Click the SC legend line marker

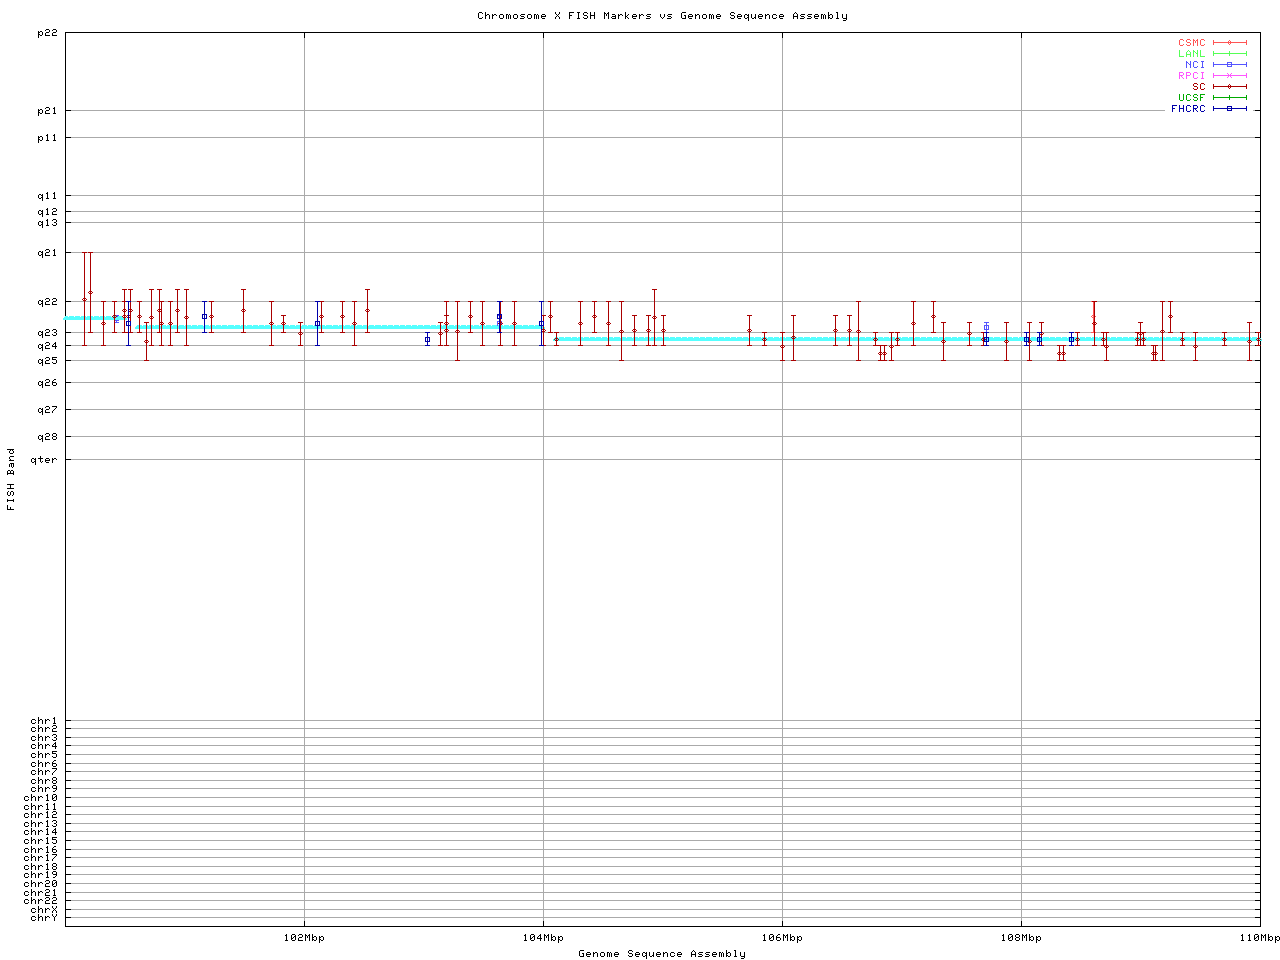(x=1229, y=87)
